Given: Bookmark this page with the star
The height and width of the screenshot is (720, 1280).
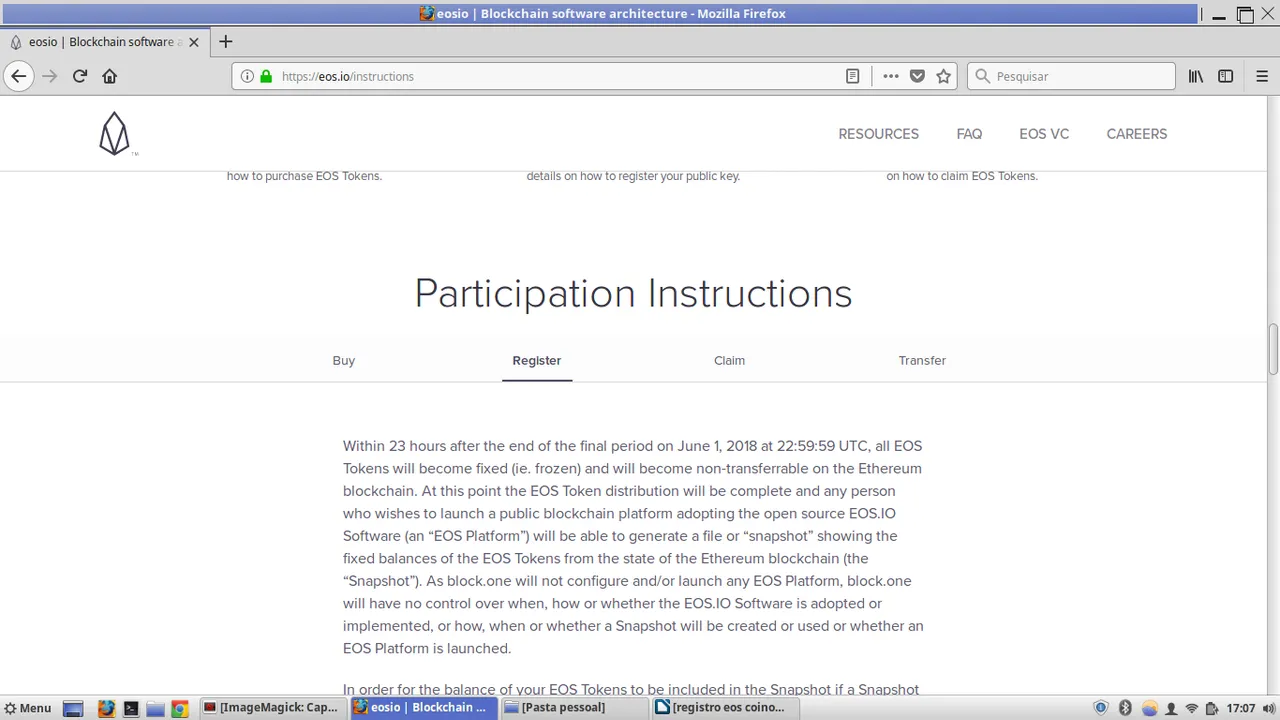Looking at the screenshot, I should click(x=943, y=76).
